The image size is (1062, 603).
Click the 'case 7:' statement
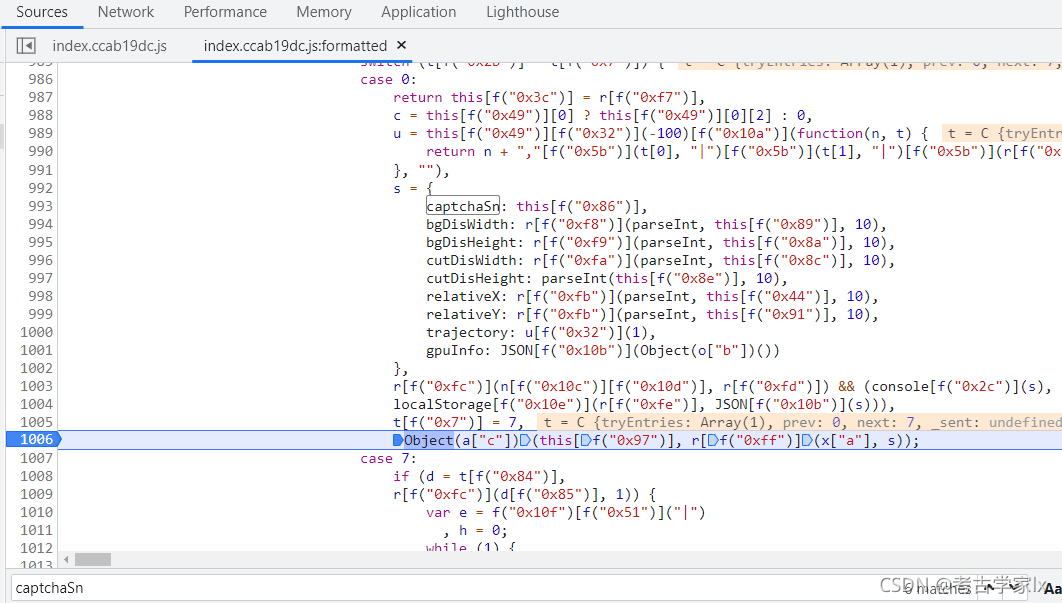(x=388, y=459)
